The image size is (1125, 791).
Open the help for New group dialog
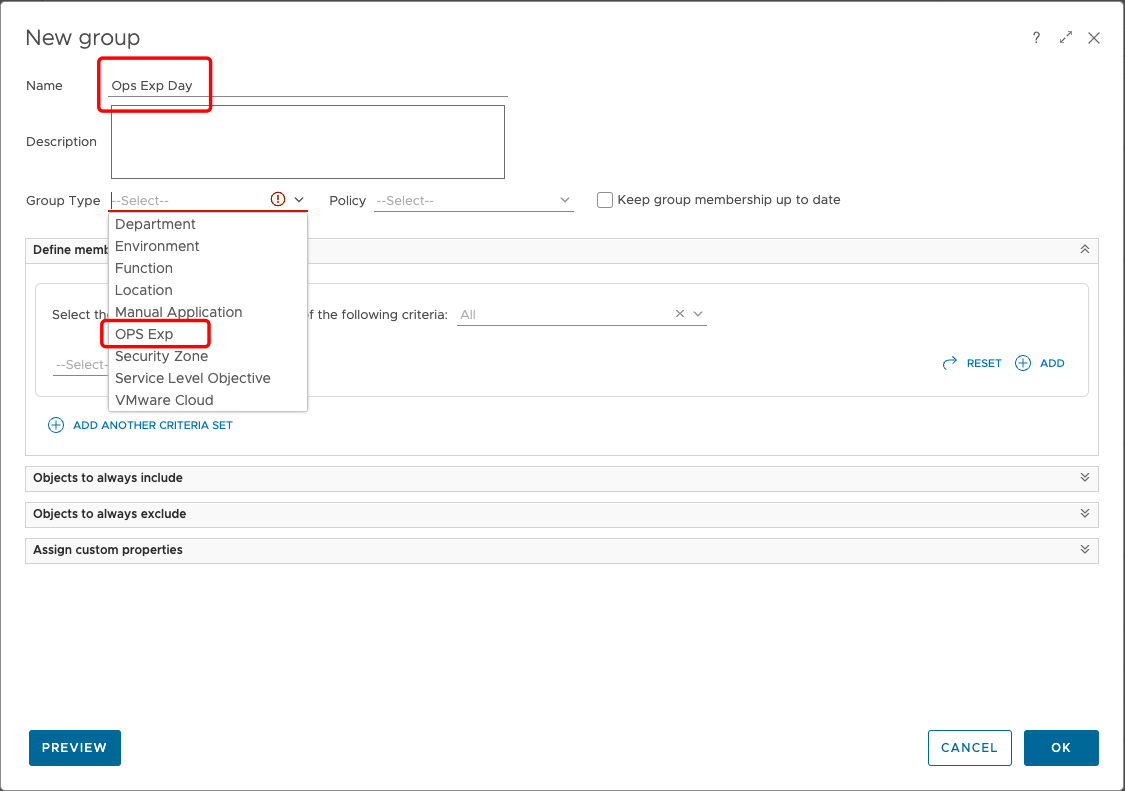tap(1036, 37)
